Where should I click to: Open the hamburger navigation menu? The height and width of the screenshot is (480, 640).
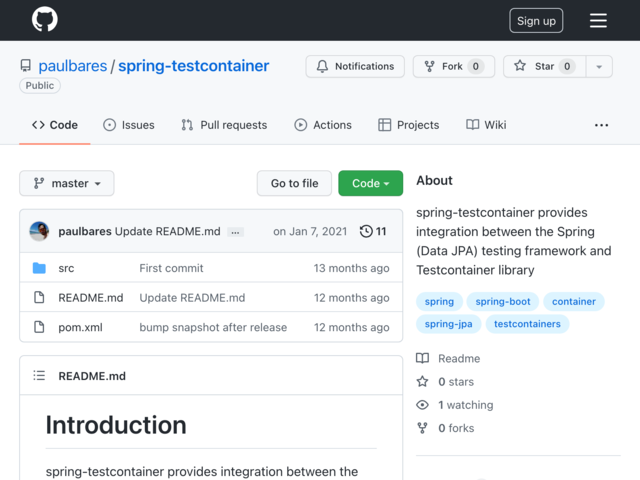coord(598,20)
